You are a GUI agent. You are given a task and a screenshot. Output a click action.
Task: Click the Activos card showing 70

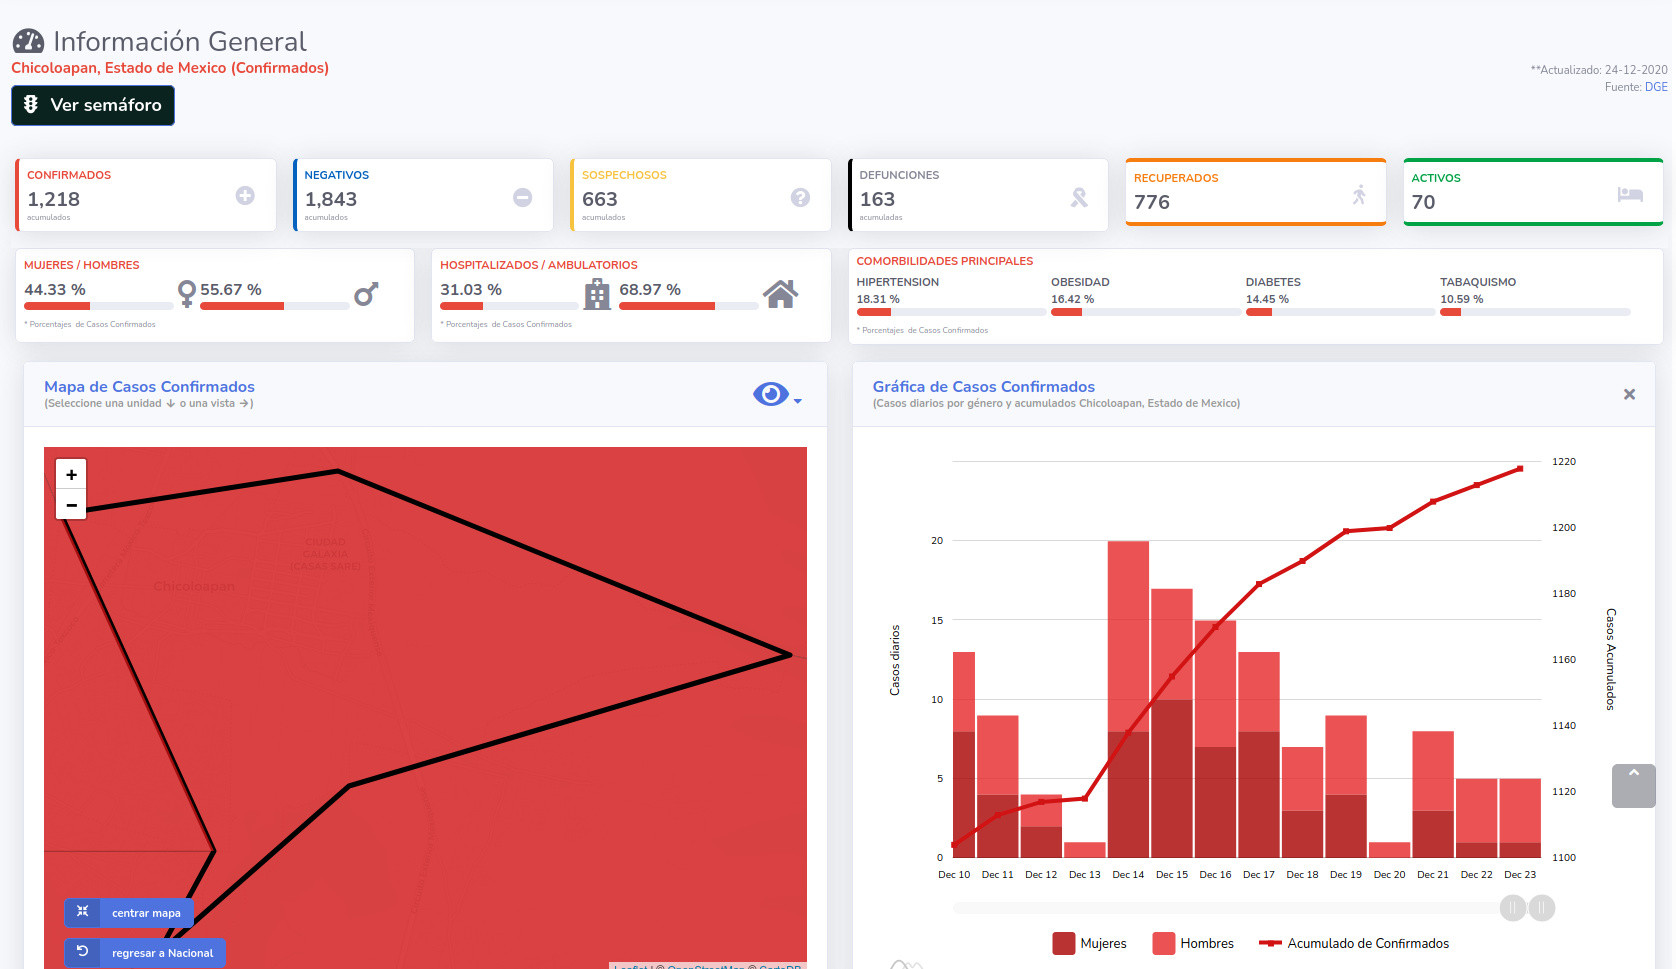[x=1533, y=192]
